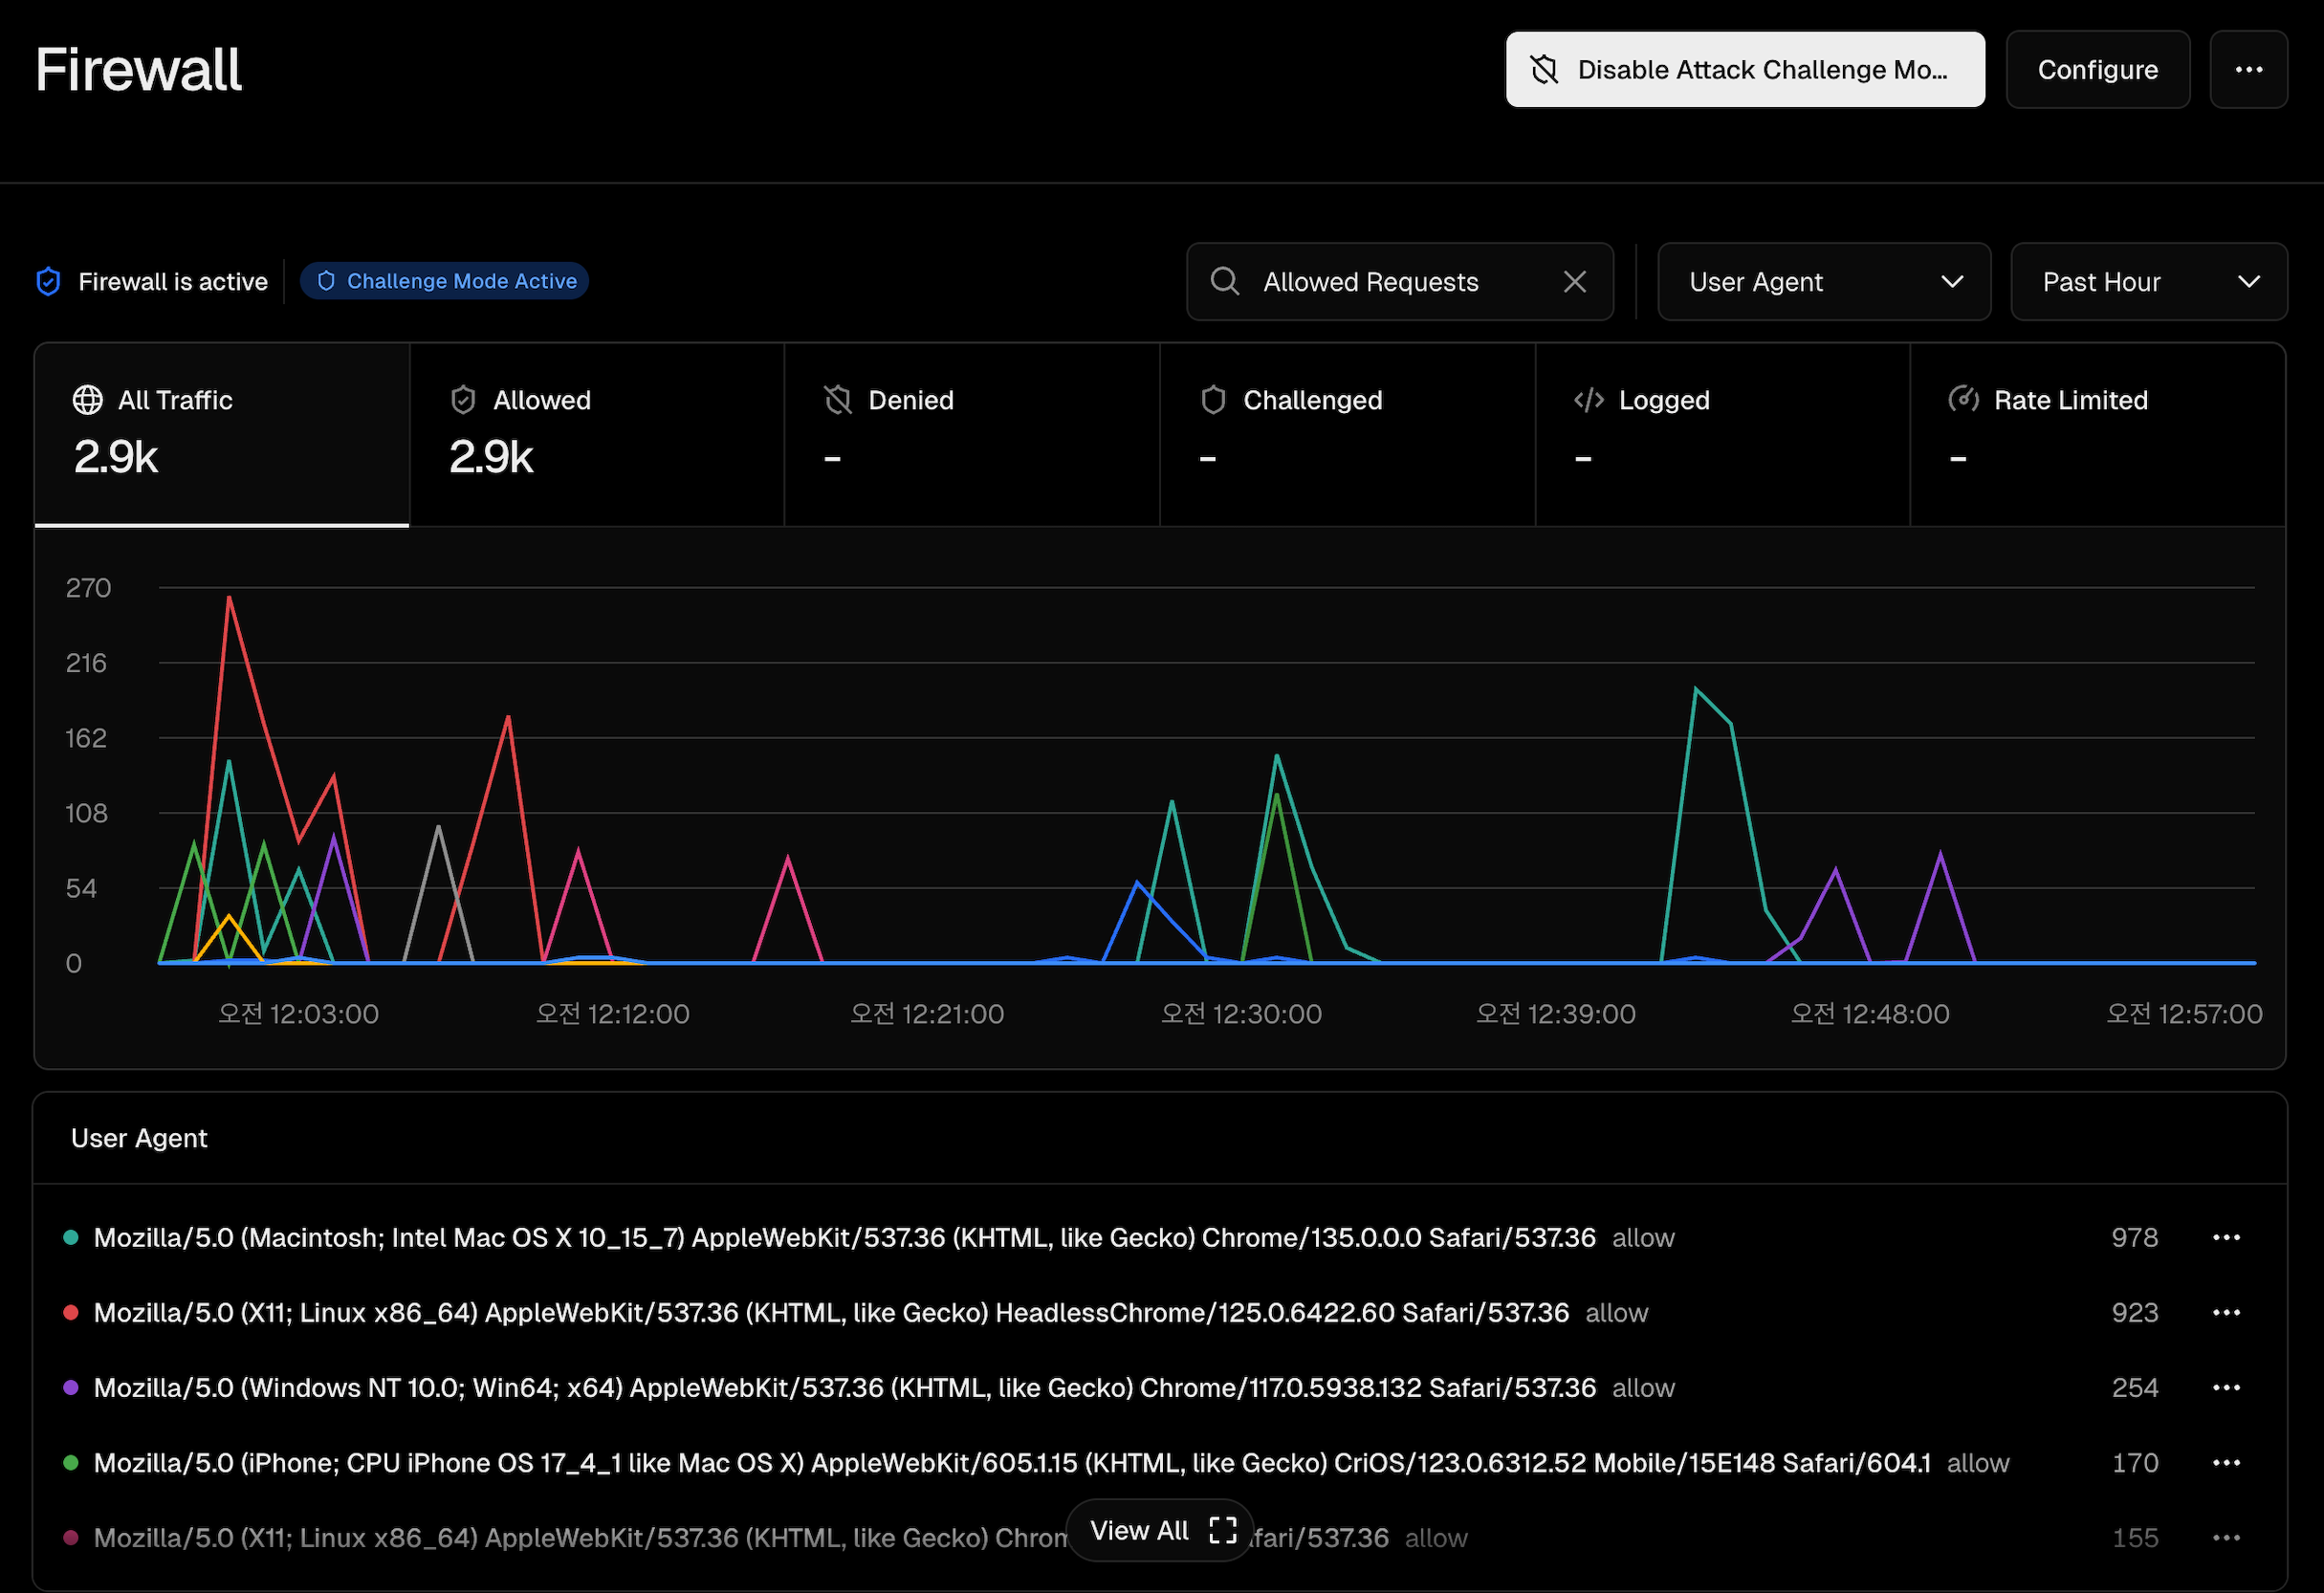Open the Configure button

2098,69
